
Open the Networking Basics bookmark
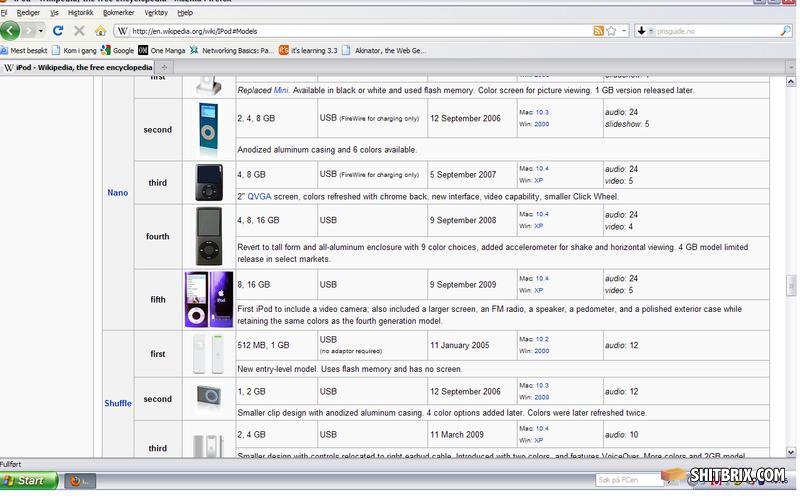[232, 51]
